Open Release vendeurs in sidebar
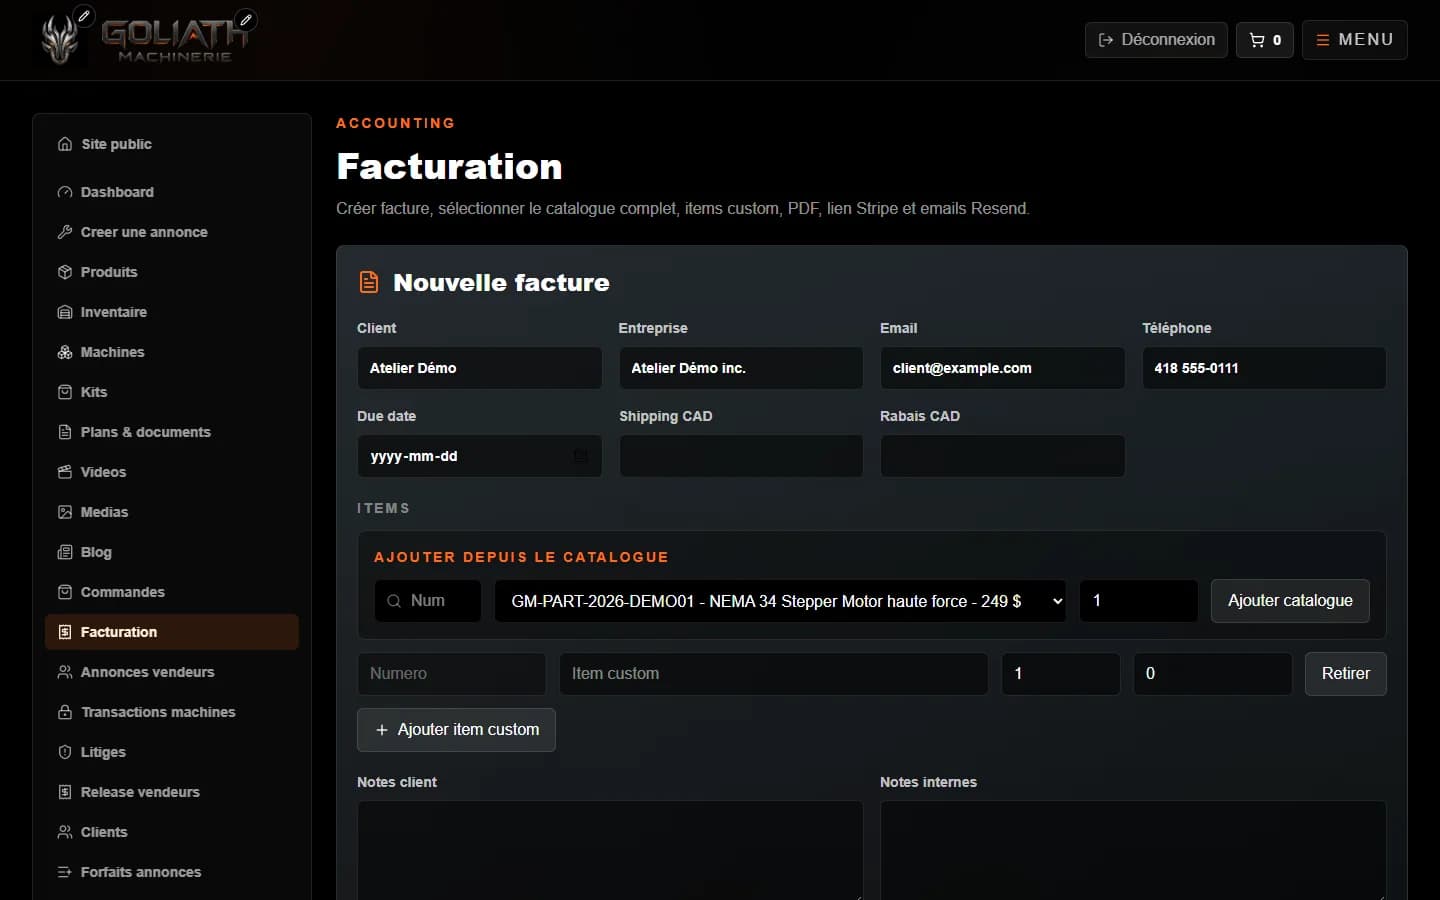Screen dimensions: 1440x900 [172, 792]
